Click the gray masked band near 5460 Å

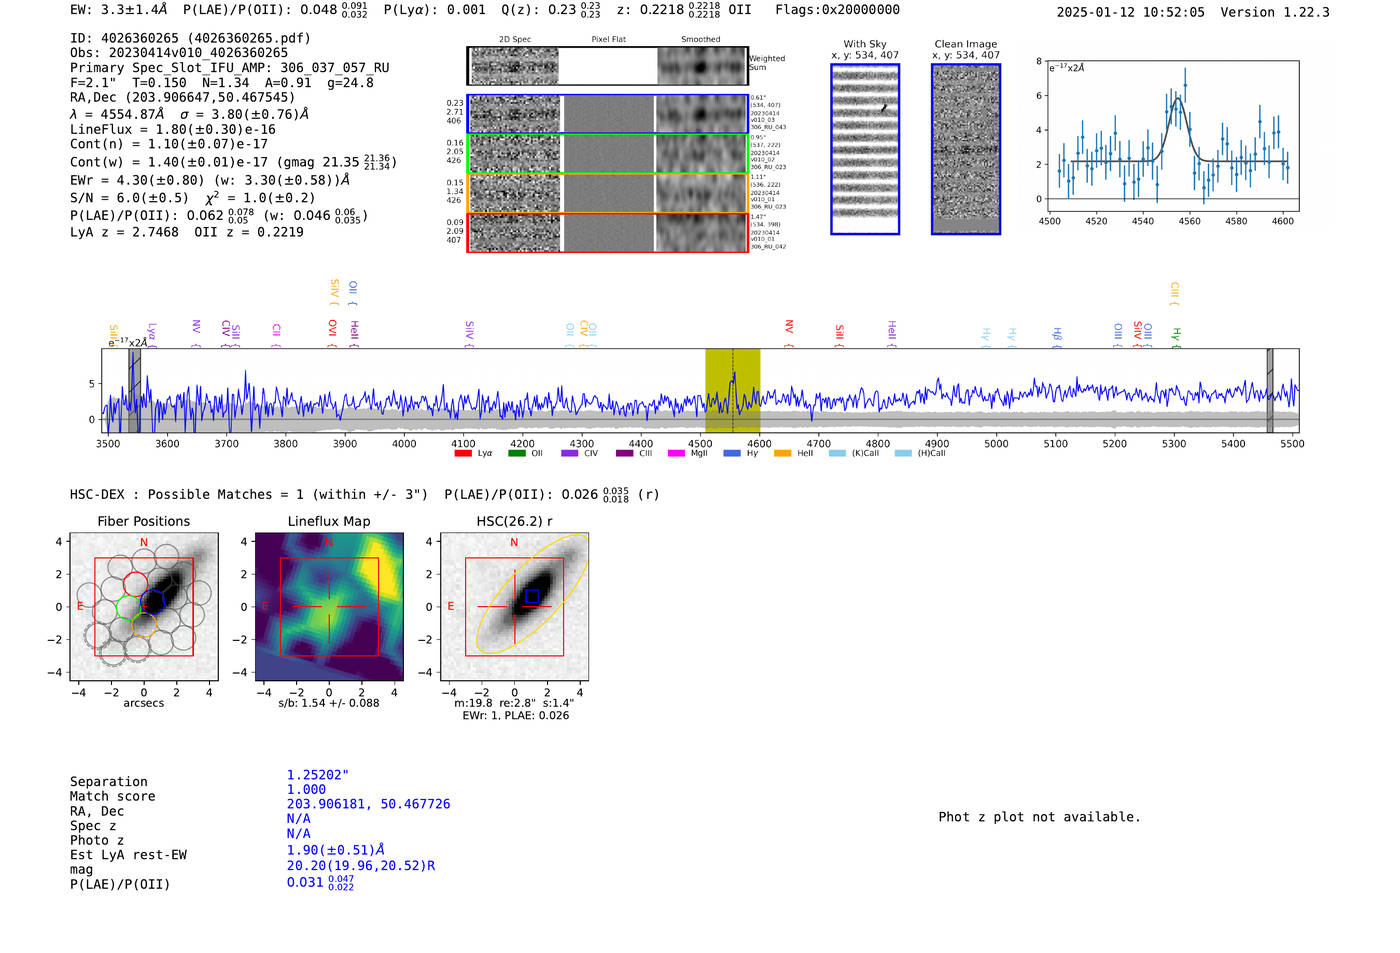pos(1270,391)
